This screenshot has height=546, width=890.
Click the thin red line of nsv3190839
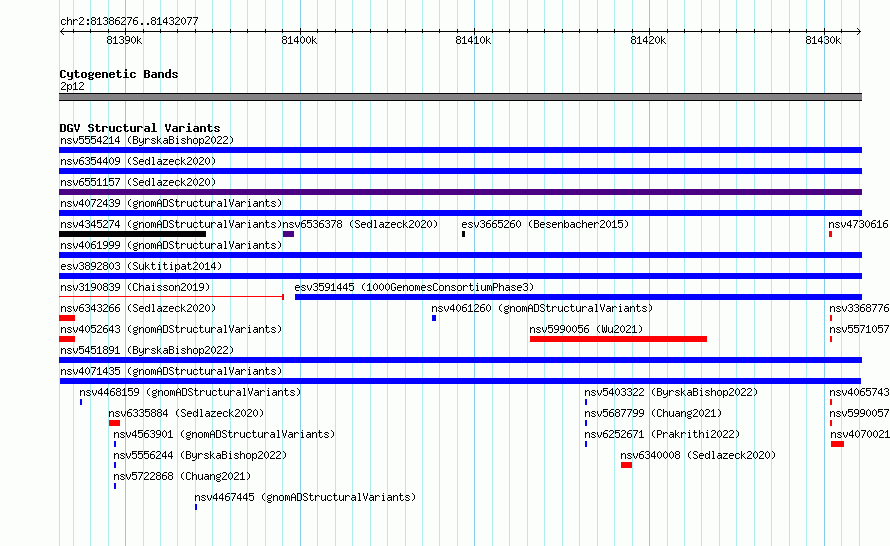click(x=171, y=297)
